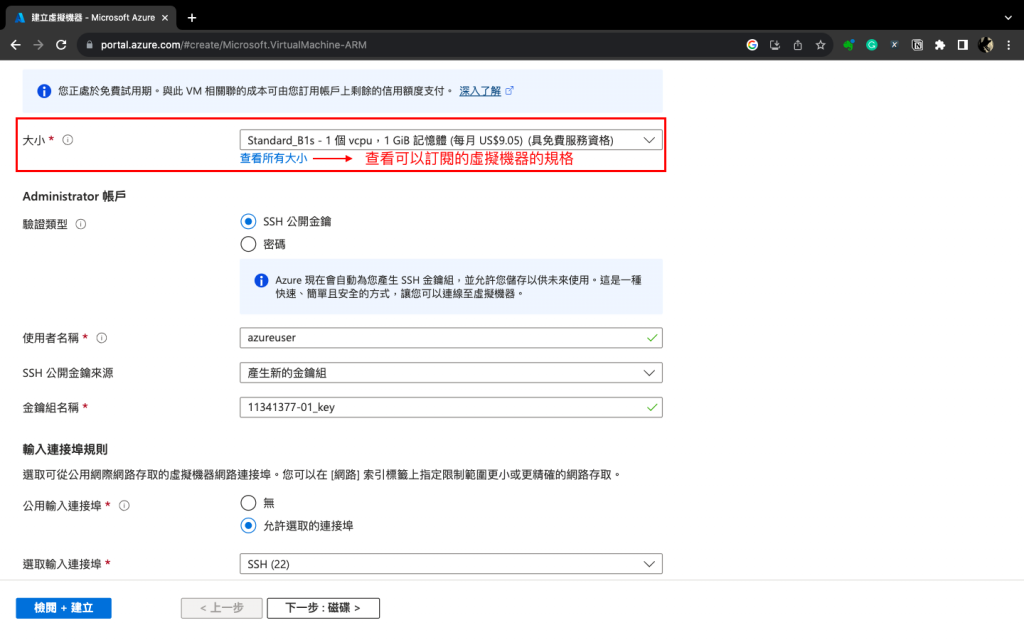Select 無 for public inbound ports
This screenshot has width=1024, height=640.
(248, 503)
